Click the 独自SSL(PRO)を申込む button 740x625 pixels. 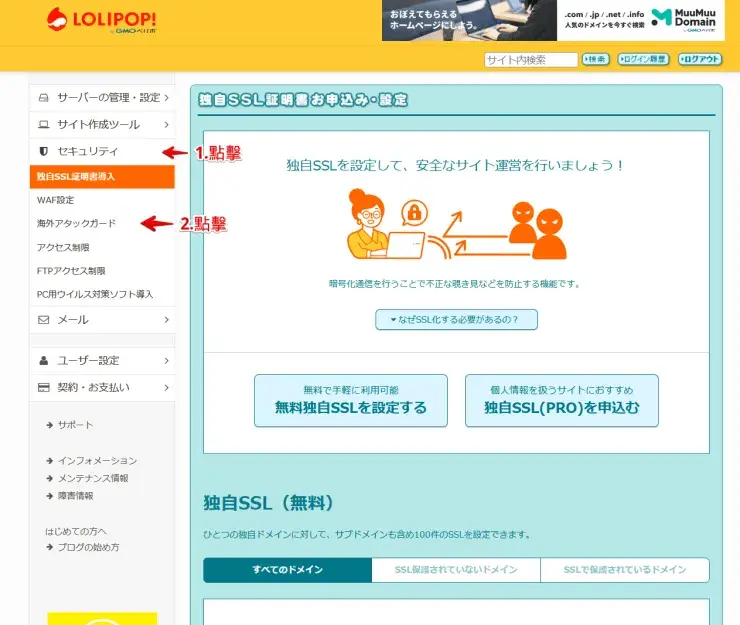[x=562, y=401]
